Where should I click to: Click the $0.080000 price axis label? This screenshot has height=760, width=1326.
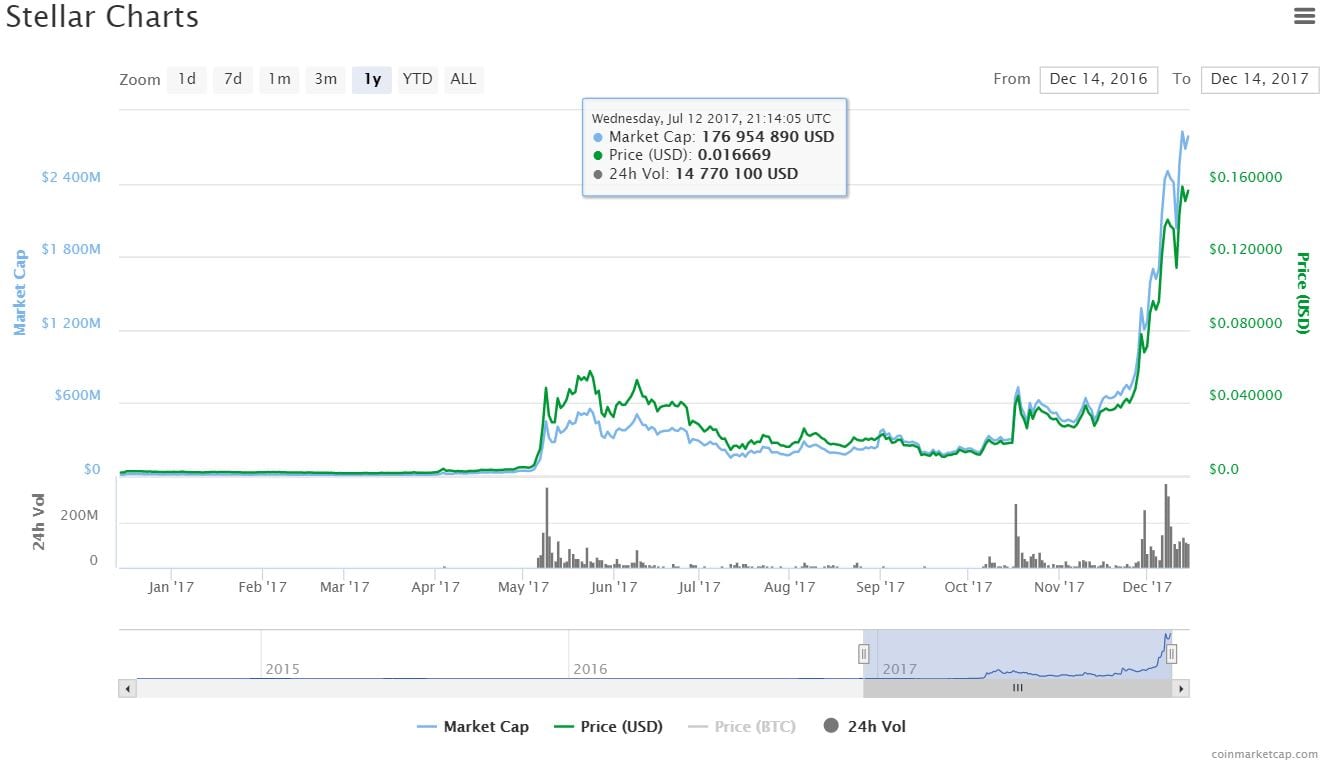[1245, 323]
